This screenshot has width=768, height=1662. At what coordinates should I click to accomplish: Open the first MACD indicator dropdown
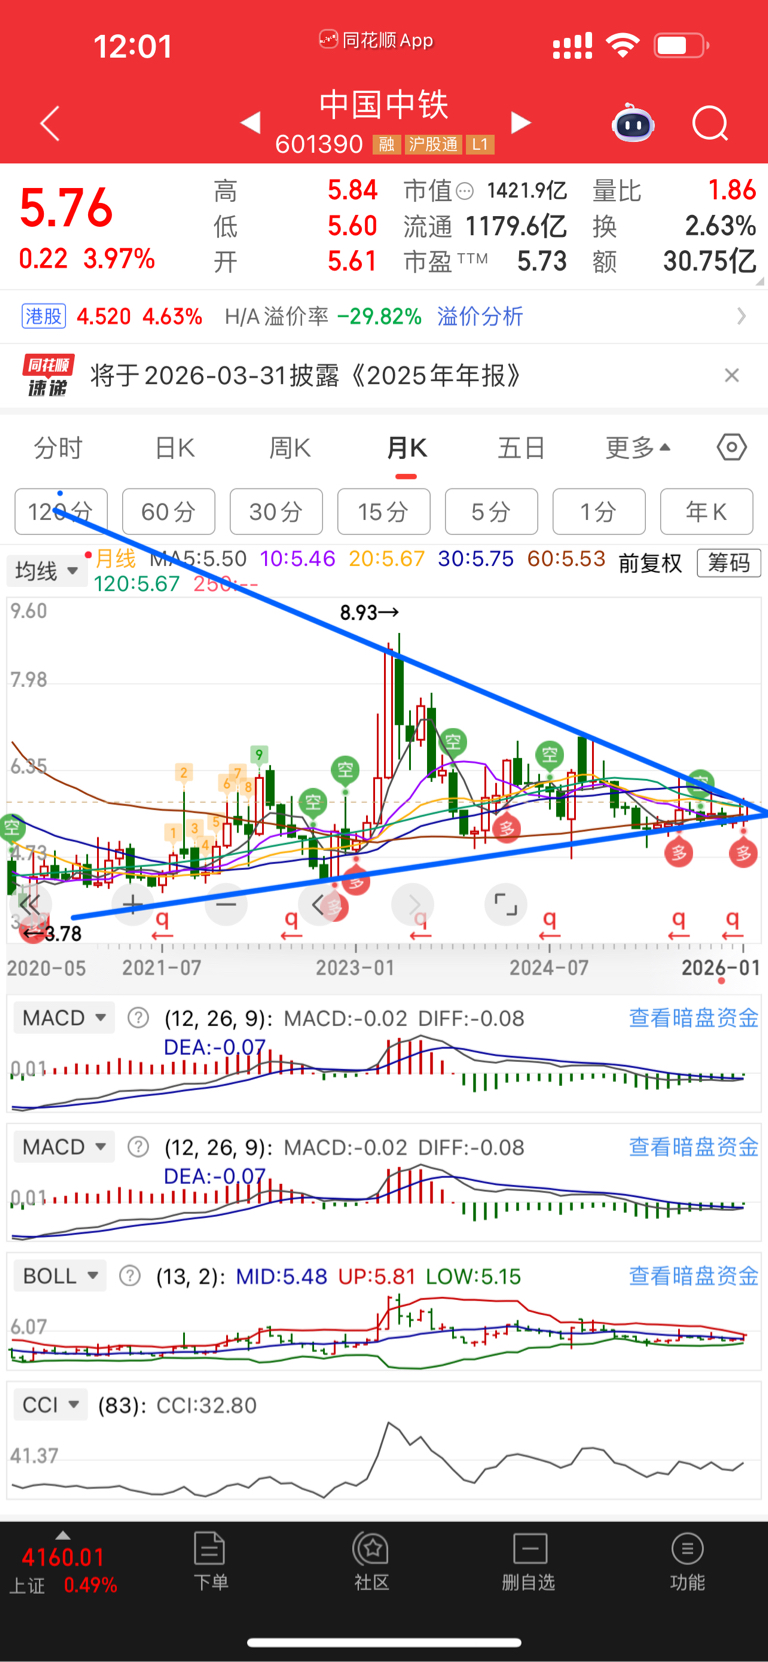click(x=65, y=1018)
